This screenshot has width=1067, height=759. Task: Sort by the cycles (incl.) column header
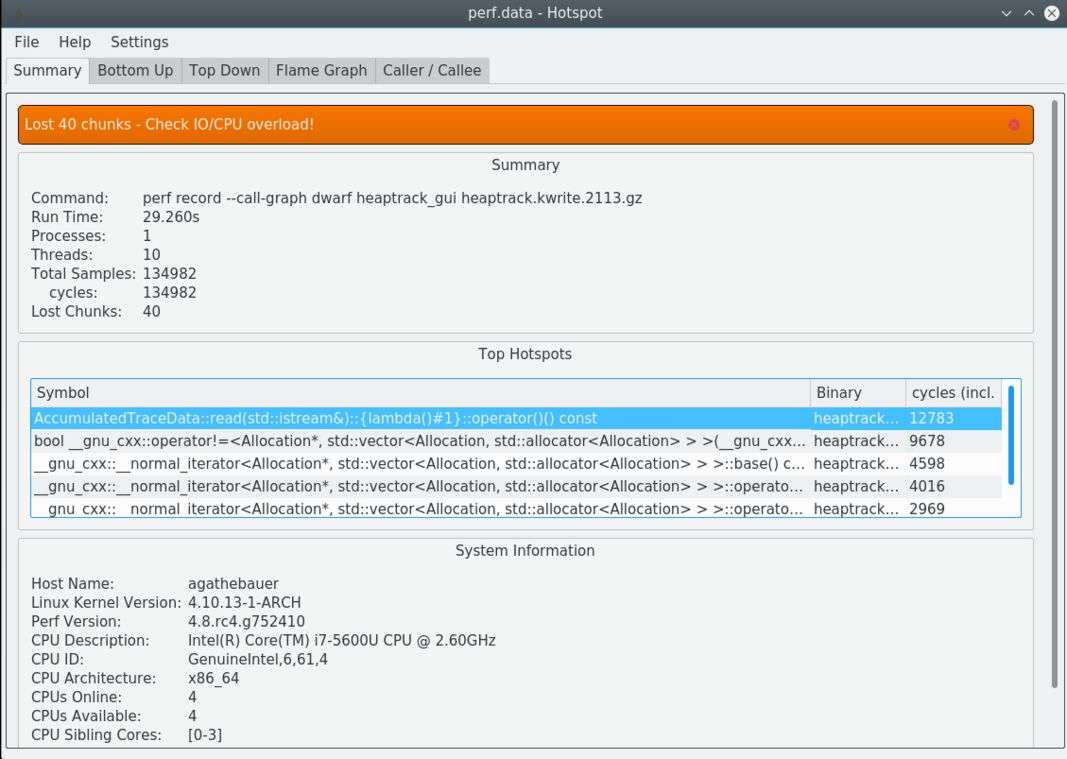(x=952, y=393)
